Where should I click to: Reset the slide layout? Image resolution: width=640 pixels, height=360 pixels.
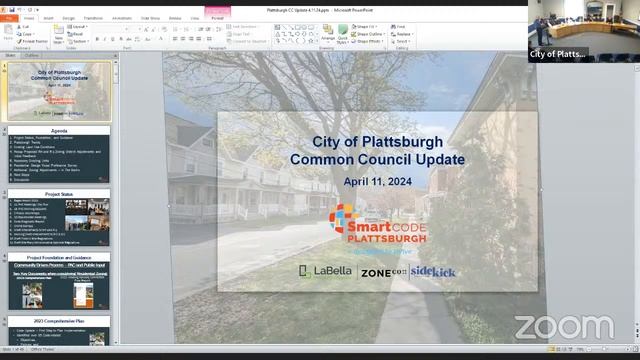[76, 34]
